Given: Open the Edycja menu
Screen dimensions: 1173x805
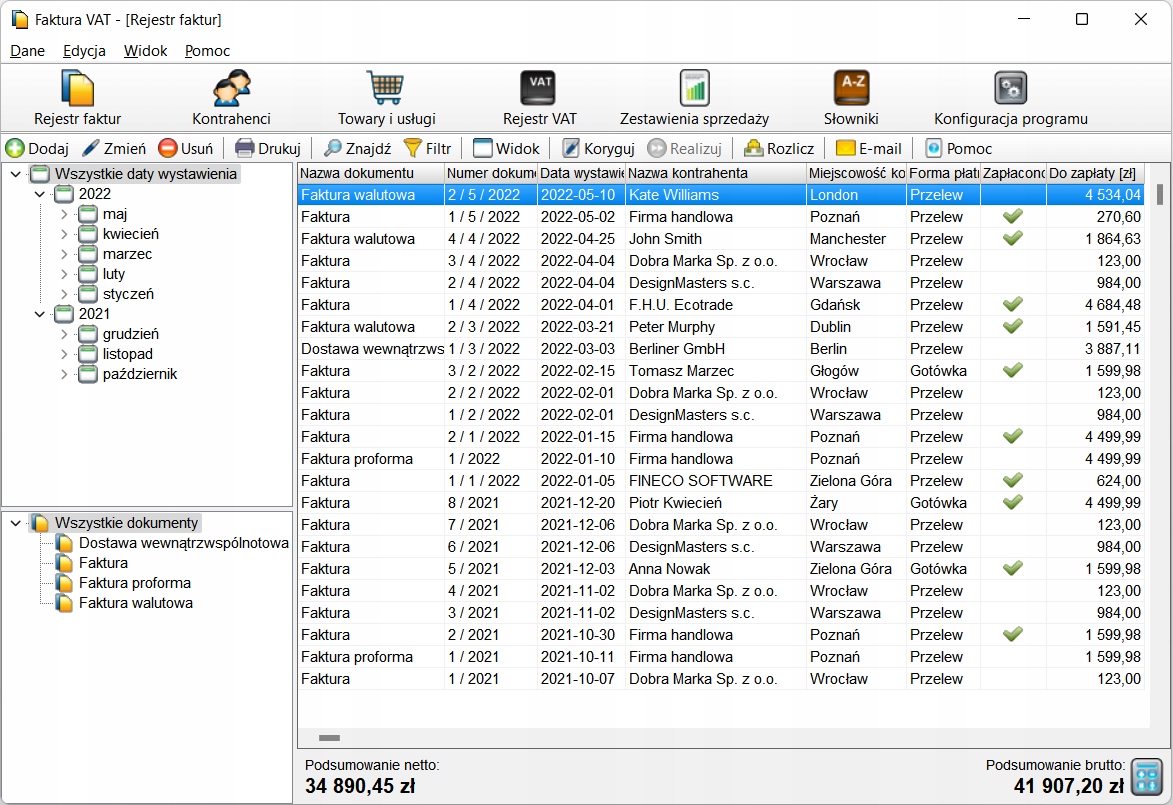Looking at the screenshot, I should click(x=84, y=51).
